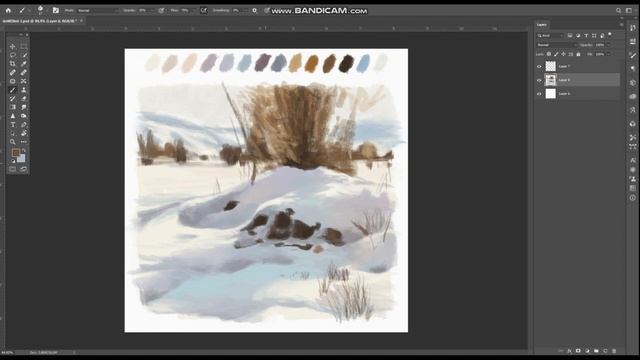This screenshot has height=360, width=640.
Task: Hide the selected layer with painting thumbnail
Action: tap(539, 80)
